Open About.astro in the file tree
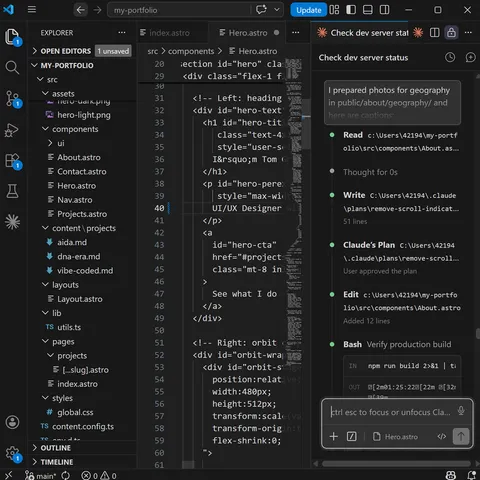The image size is (480, 480). [x=83, y=157]
